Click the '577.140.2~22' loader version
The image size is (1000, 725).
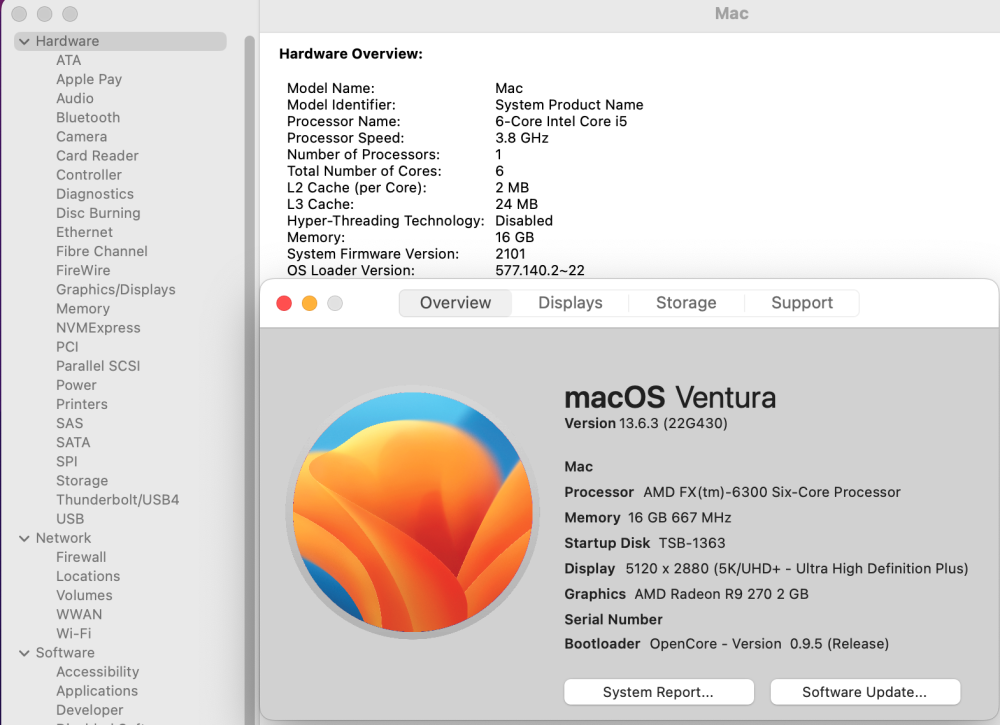point(540,271)
